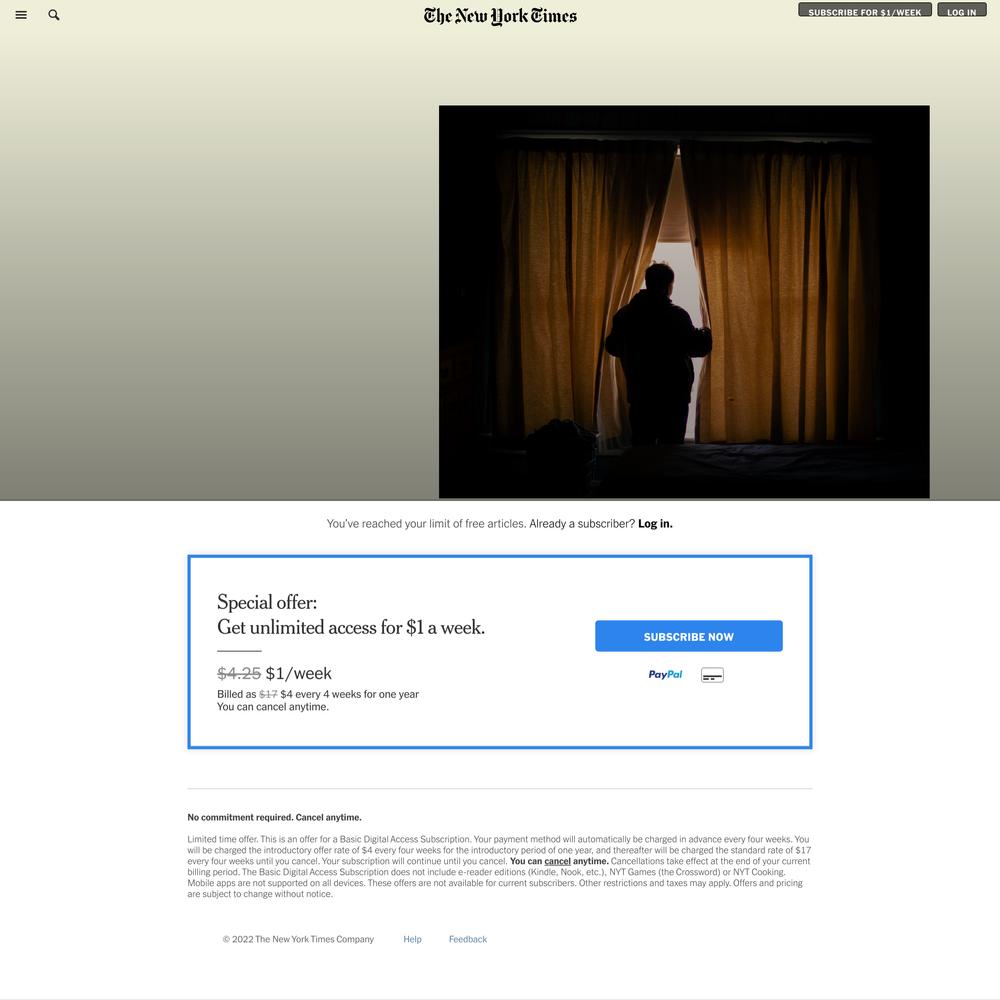Screen dimensions: 1000x1000
Task: Click 'You can cancel anytime.' in offer box
Action: 273,707
